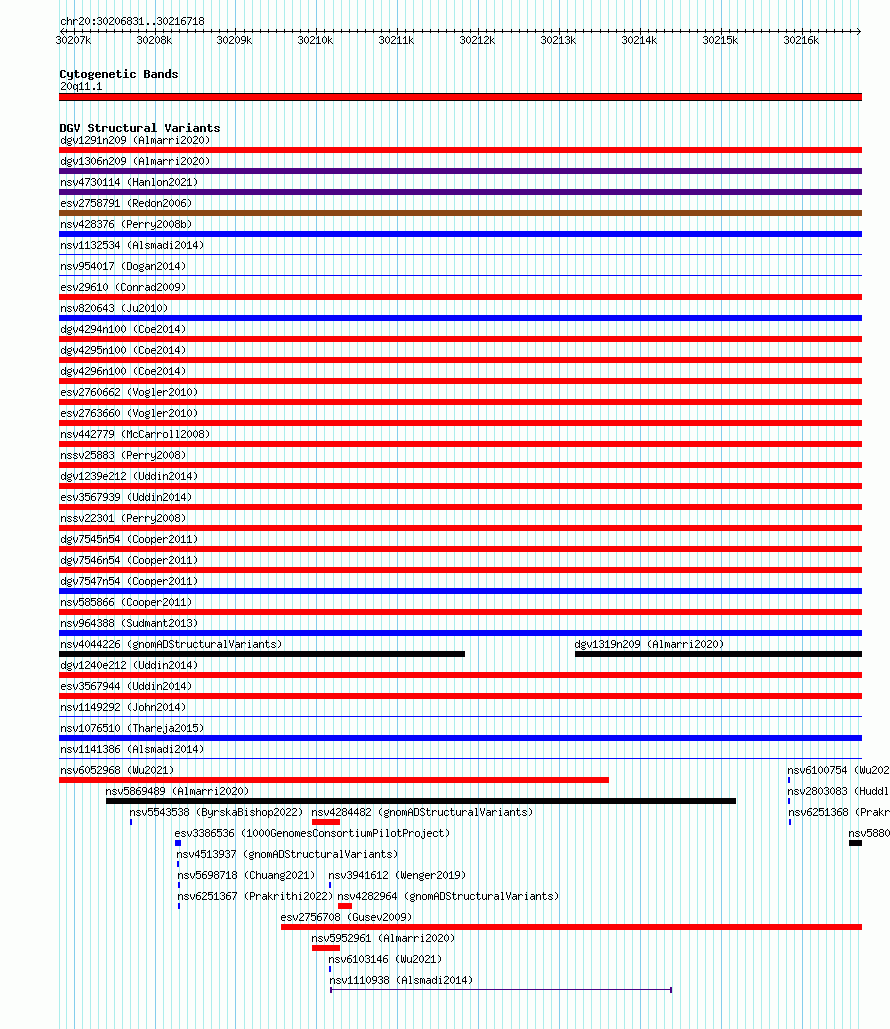Open variant nsv428376 (Perry2008b)
The width and height of the screenshot is (890, 1029).
tap(126, 224)
